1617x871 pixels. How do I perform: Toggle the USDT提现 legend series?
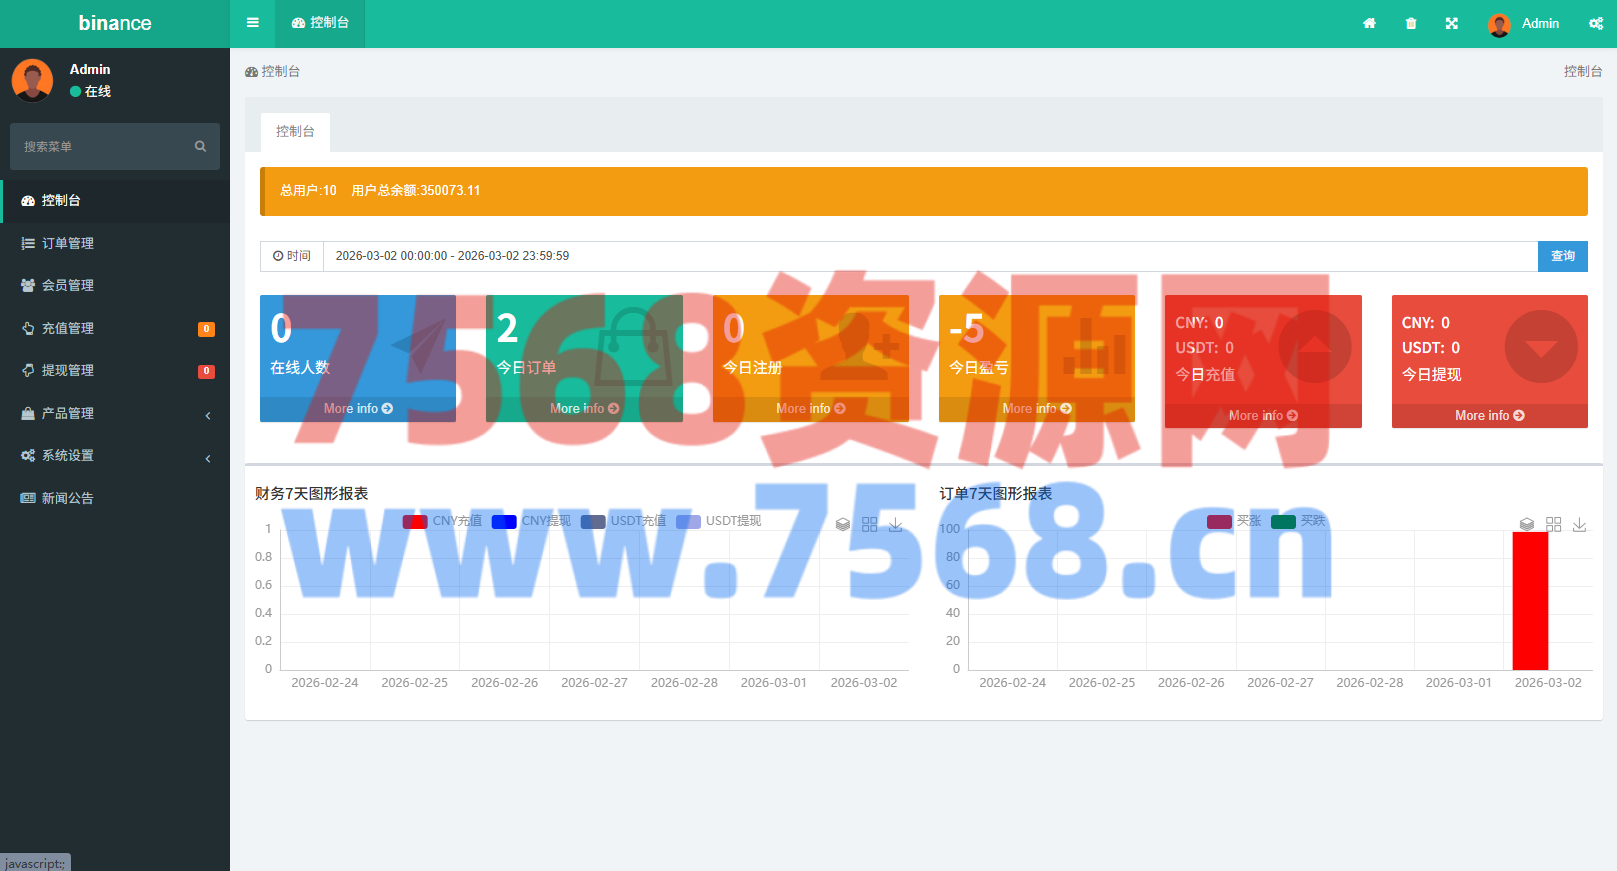coord(718,521)
